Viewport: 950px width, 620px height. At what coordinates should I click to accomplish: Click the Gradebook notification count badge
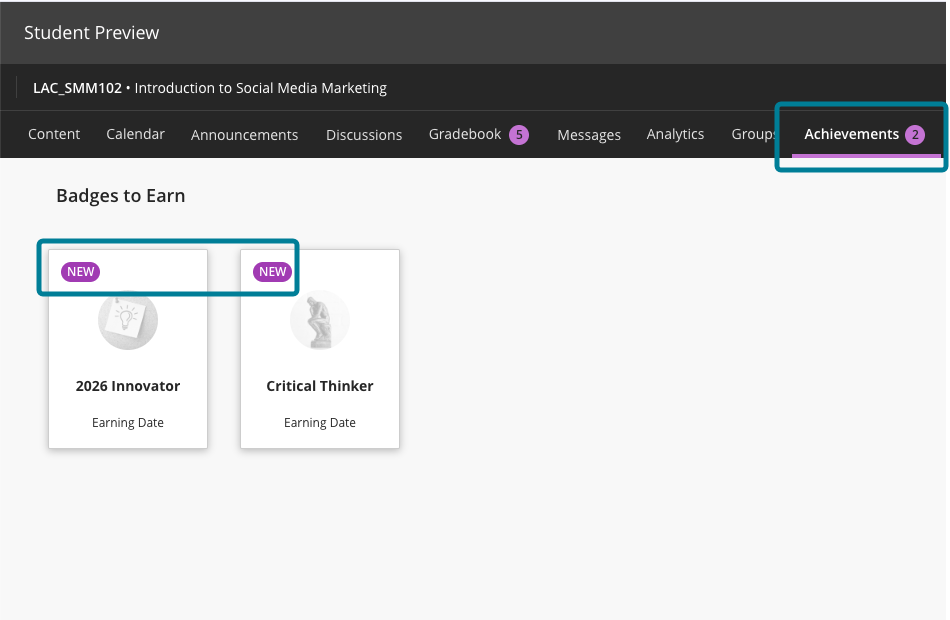click(x=517, y=134)
